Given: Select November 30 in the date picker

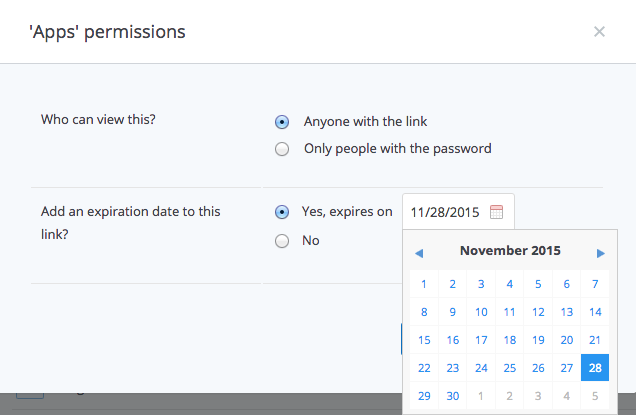Looking at the screenshot, I should point(453,396).
